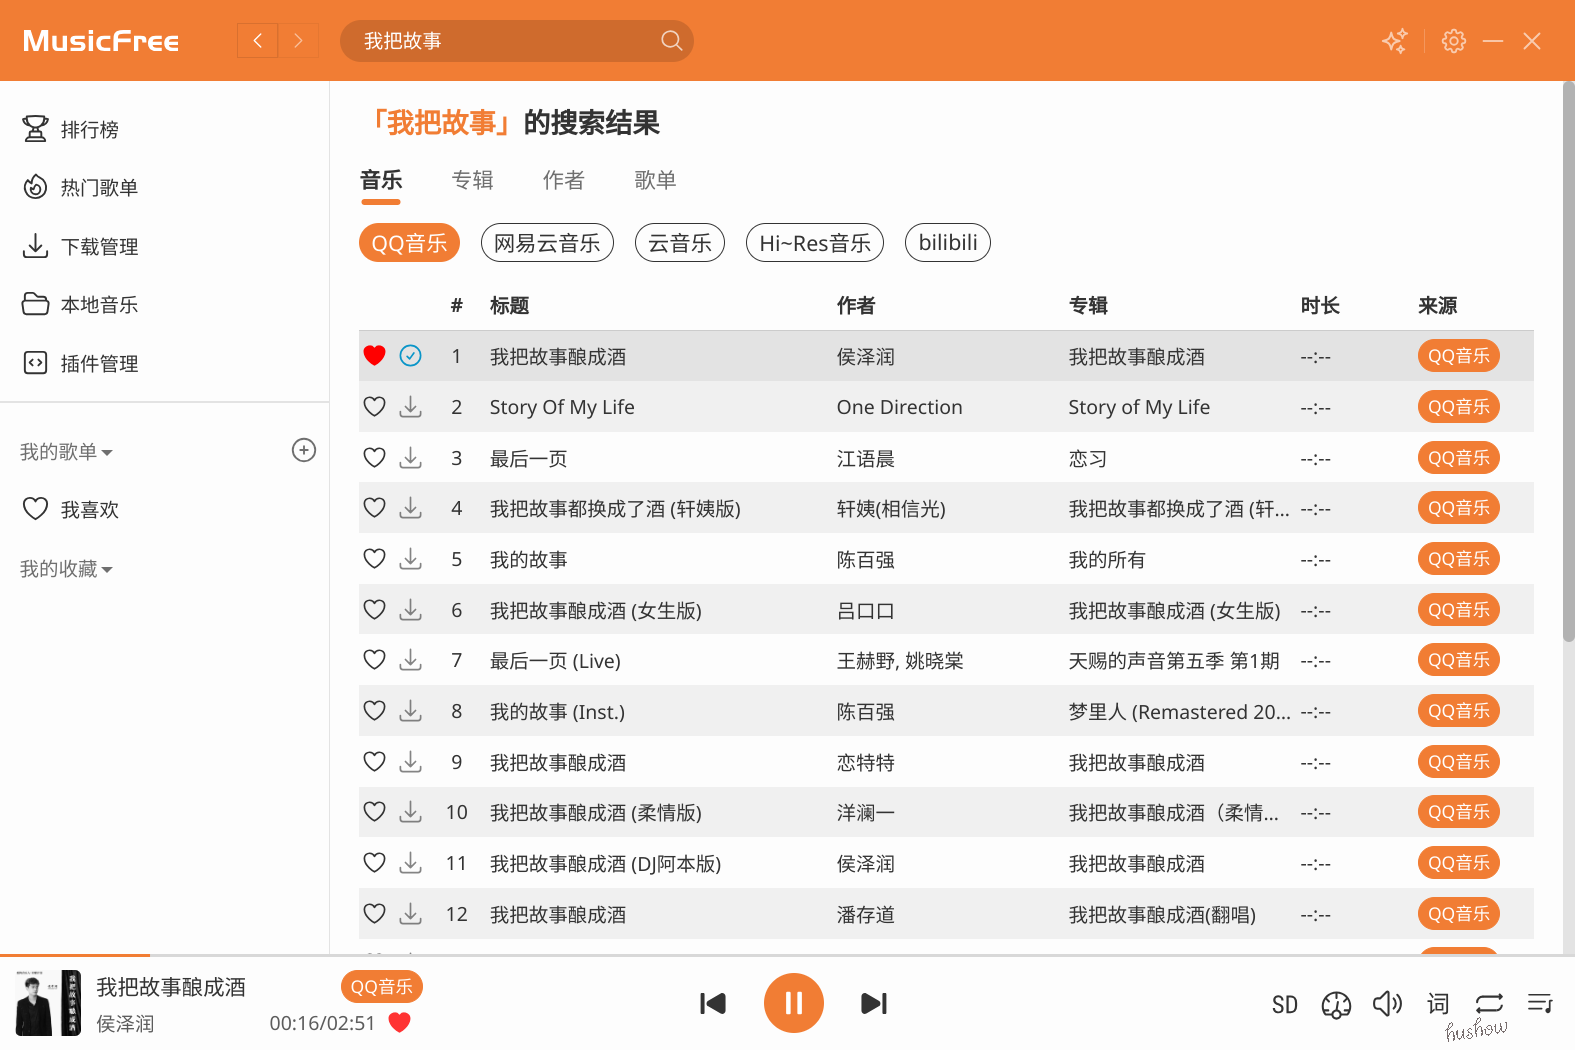This screenshot has height=1050, width=1575.
Task: Switch to 专辑 tab
Action: [473, 180]
